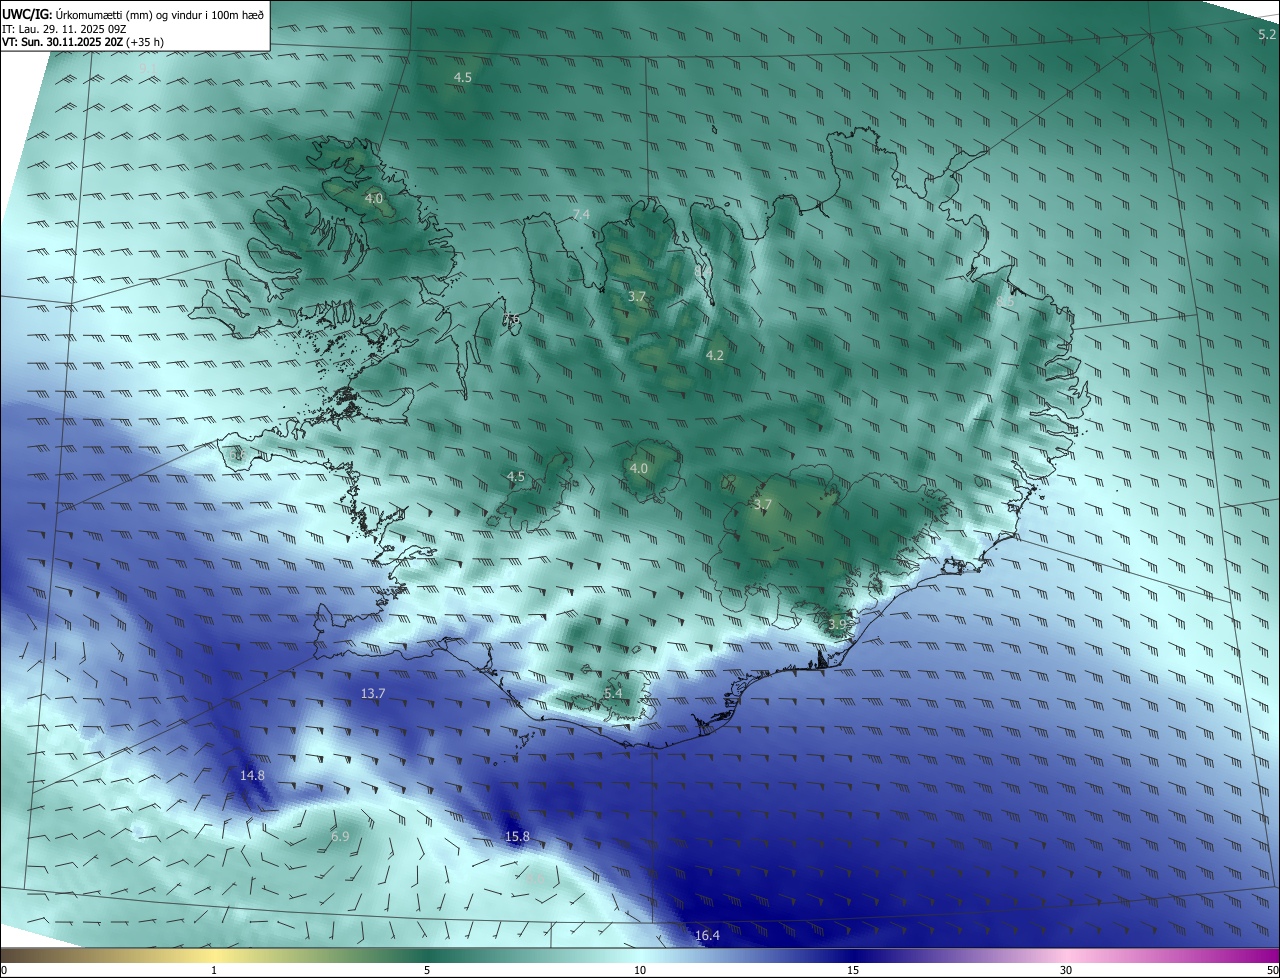Click the 14.8 precipitation value label
The height and width of the screenshot is (978, 1280).
click(252, 775)
